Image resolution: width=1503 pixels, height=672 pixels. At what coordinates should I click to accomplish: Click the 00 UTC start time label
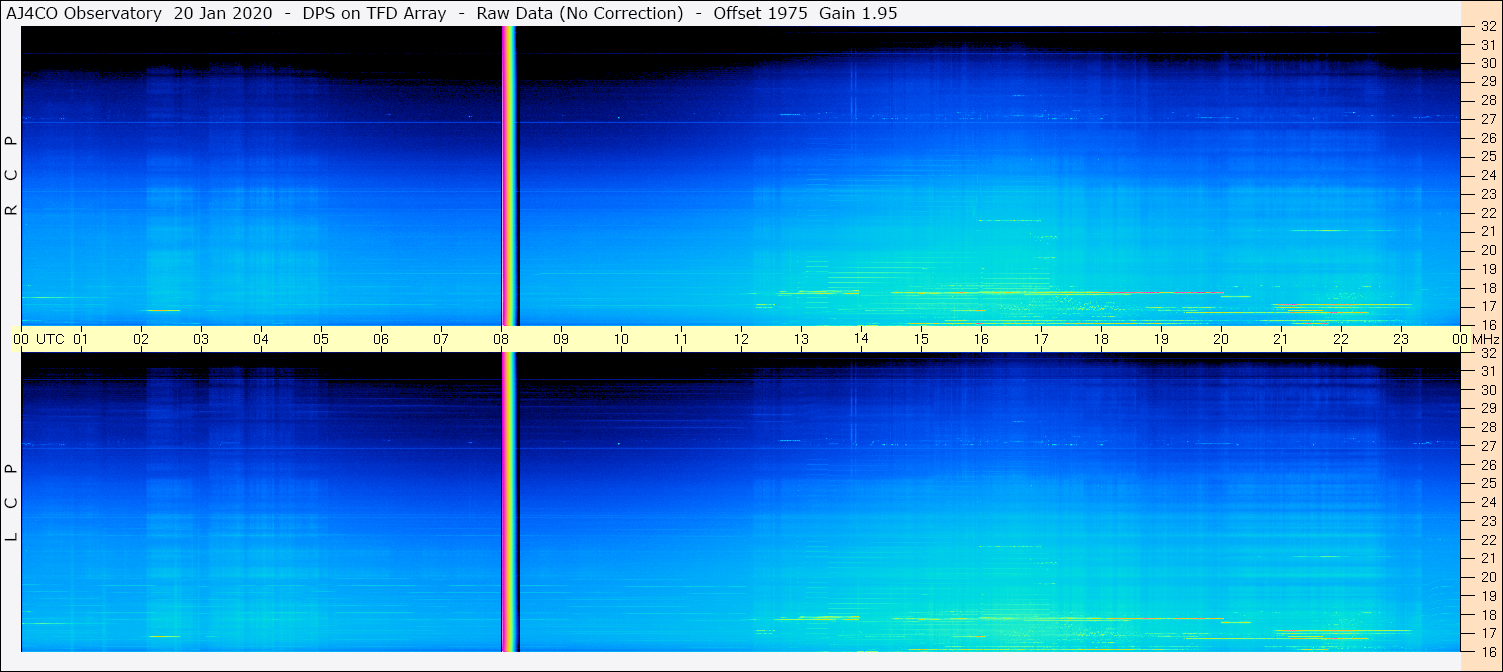[x=38, y=339]
